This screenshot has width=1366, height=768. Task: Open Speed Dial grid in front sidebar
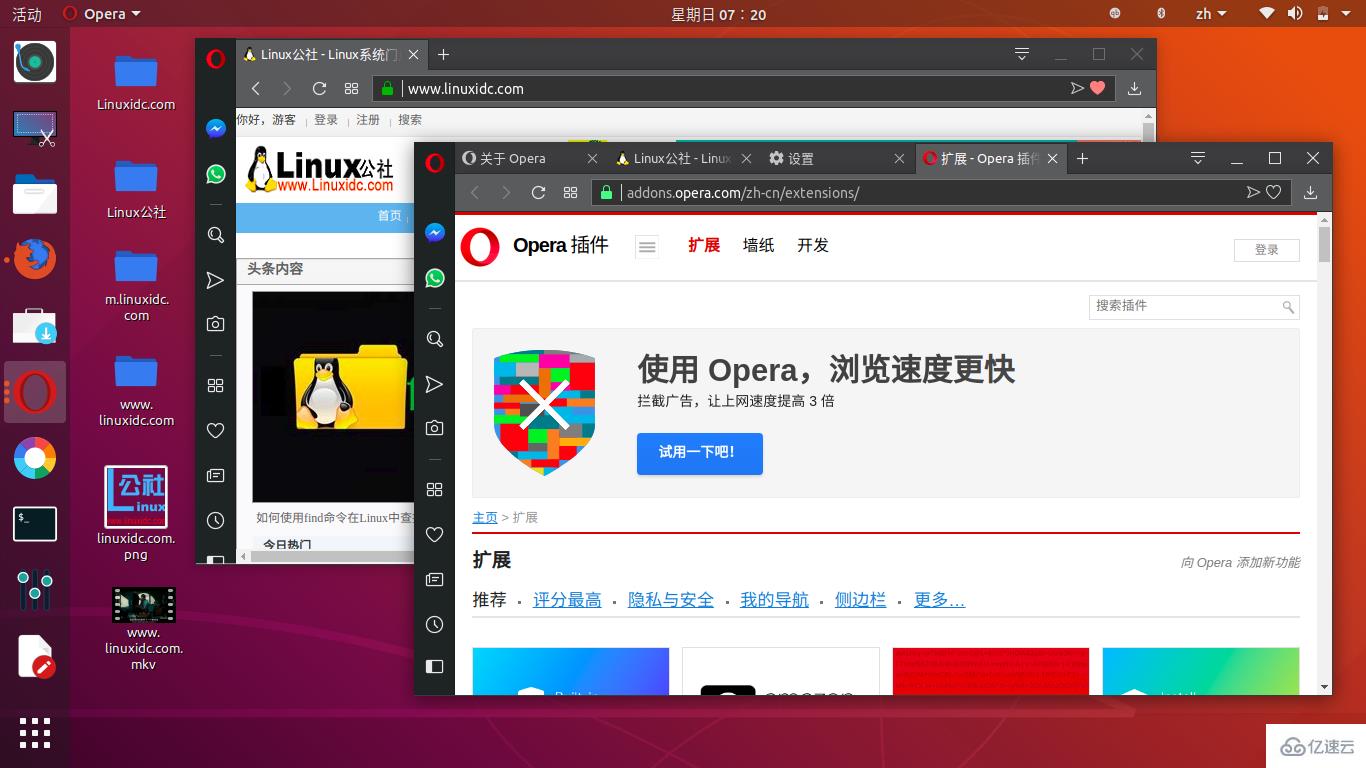point(434,489)
